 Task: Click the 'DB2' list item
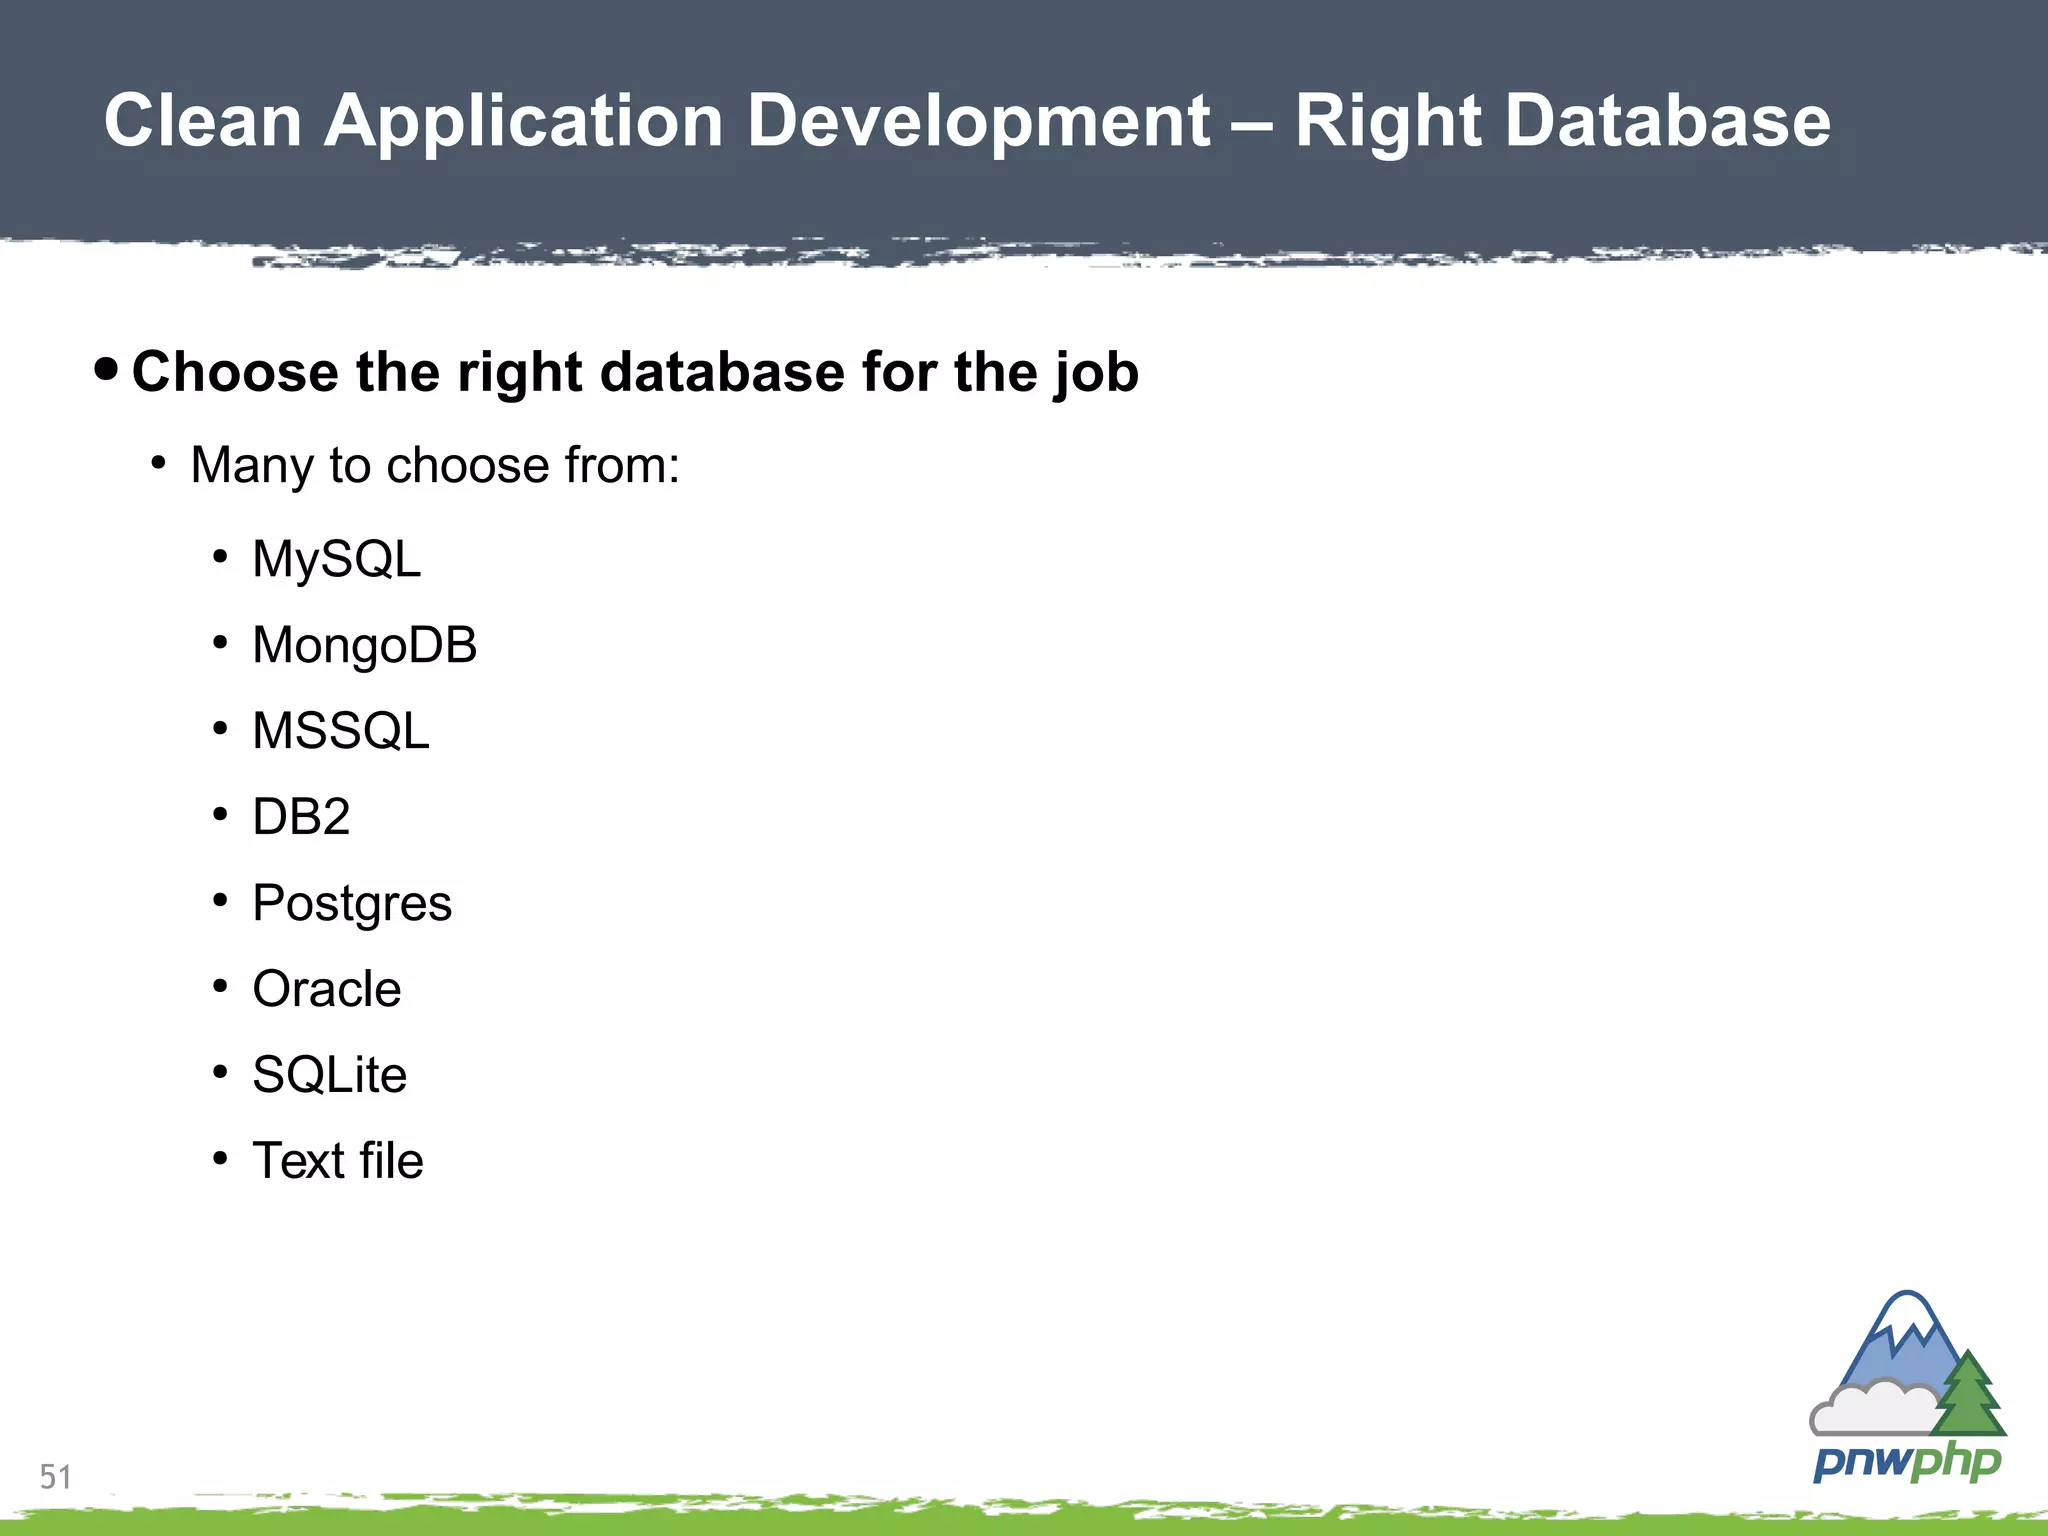(x=301, y=817)
